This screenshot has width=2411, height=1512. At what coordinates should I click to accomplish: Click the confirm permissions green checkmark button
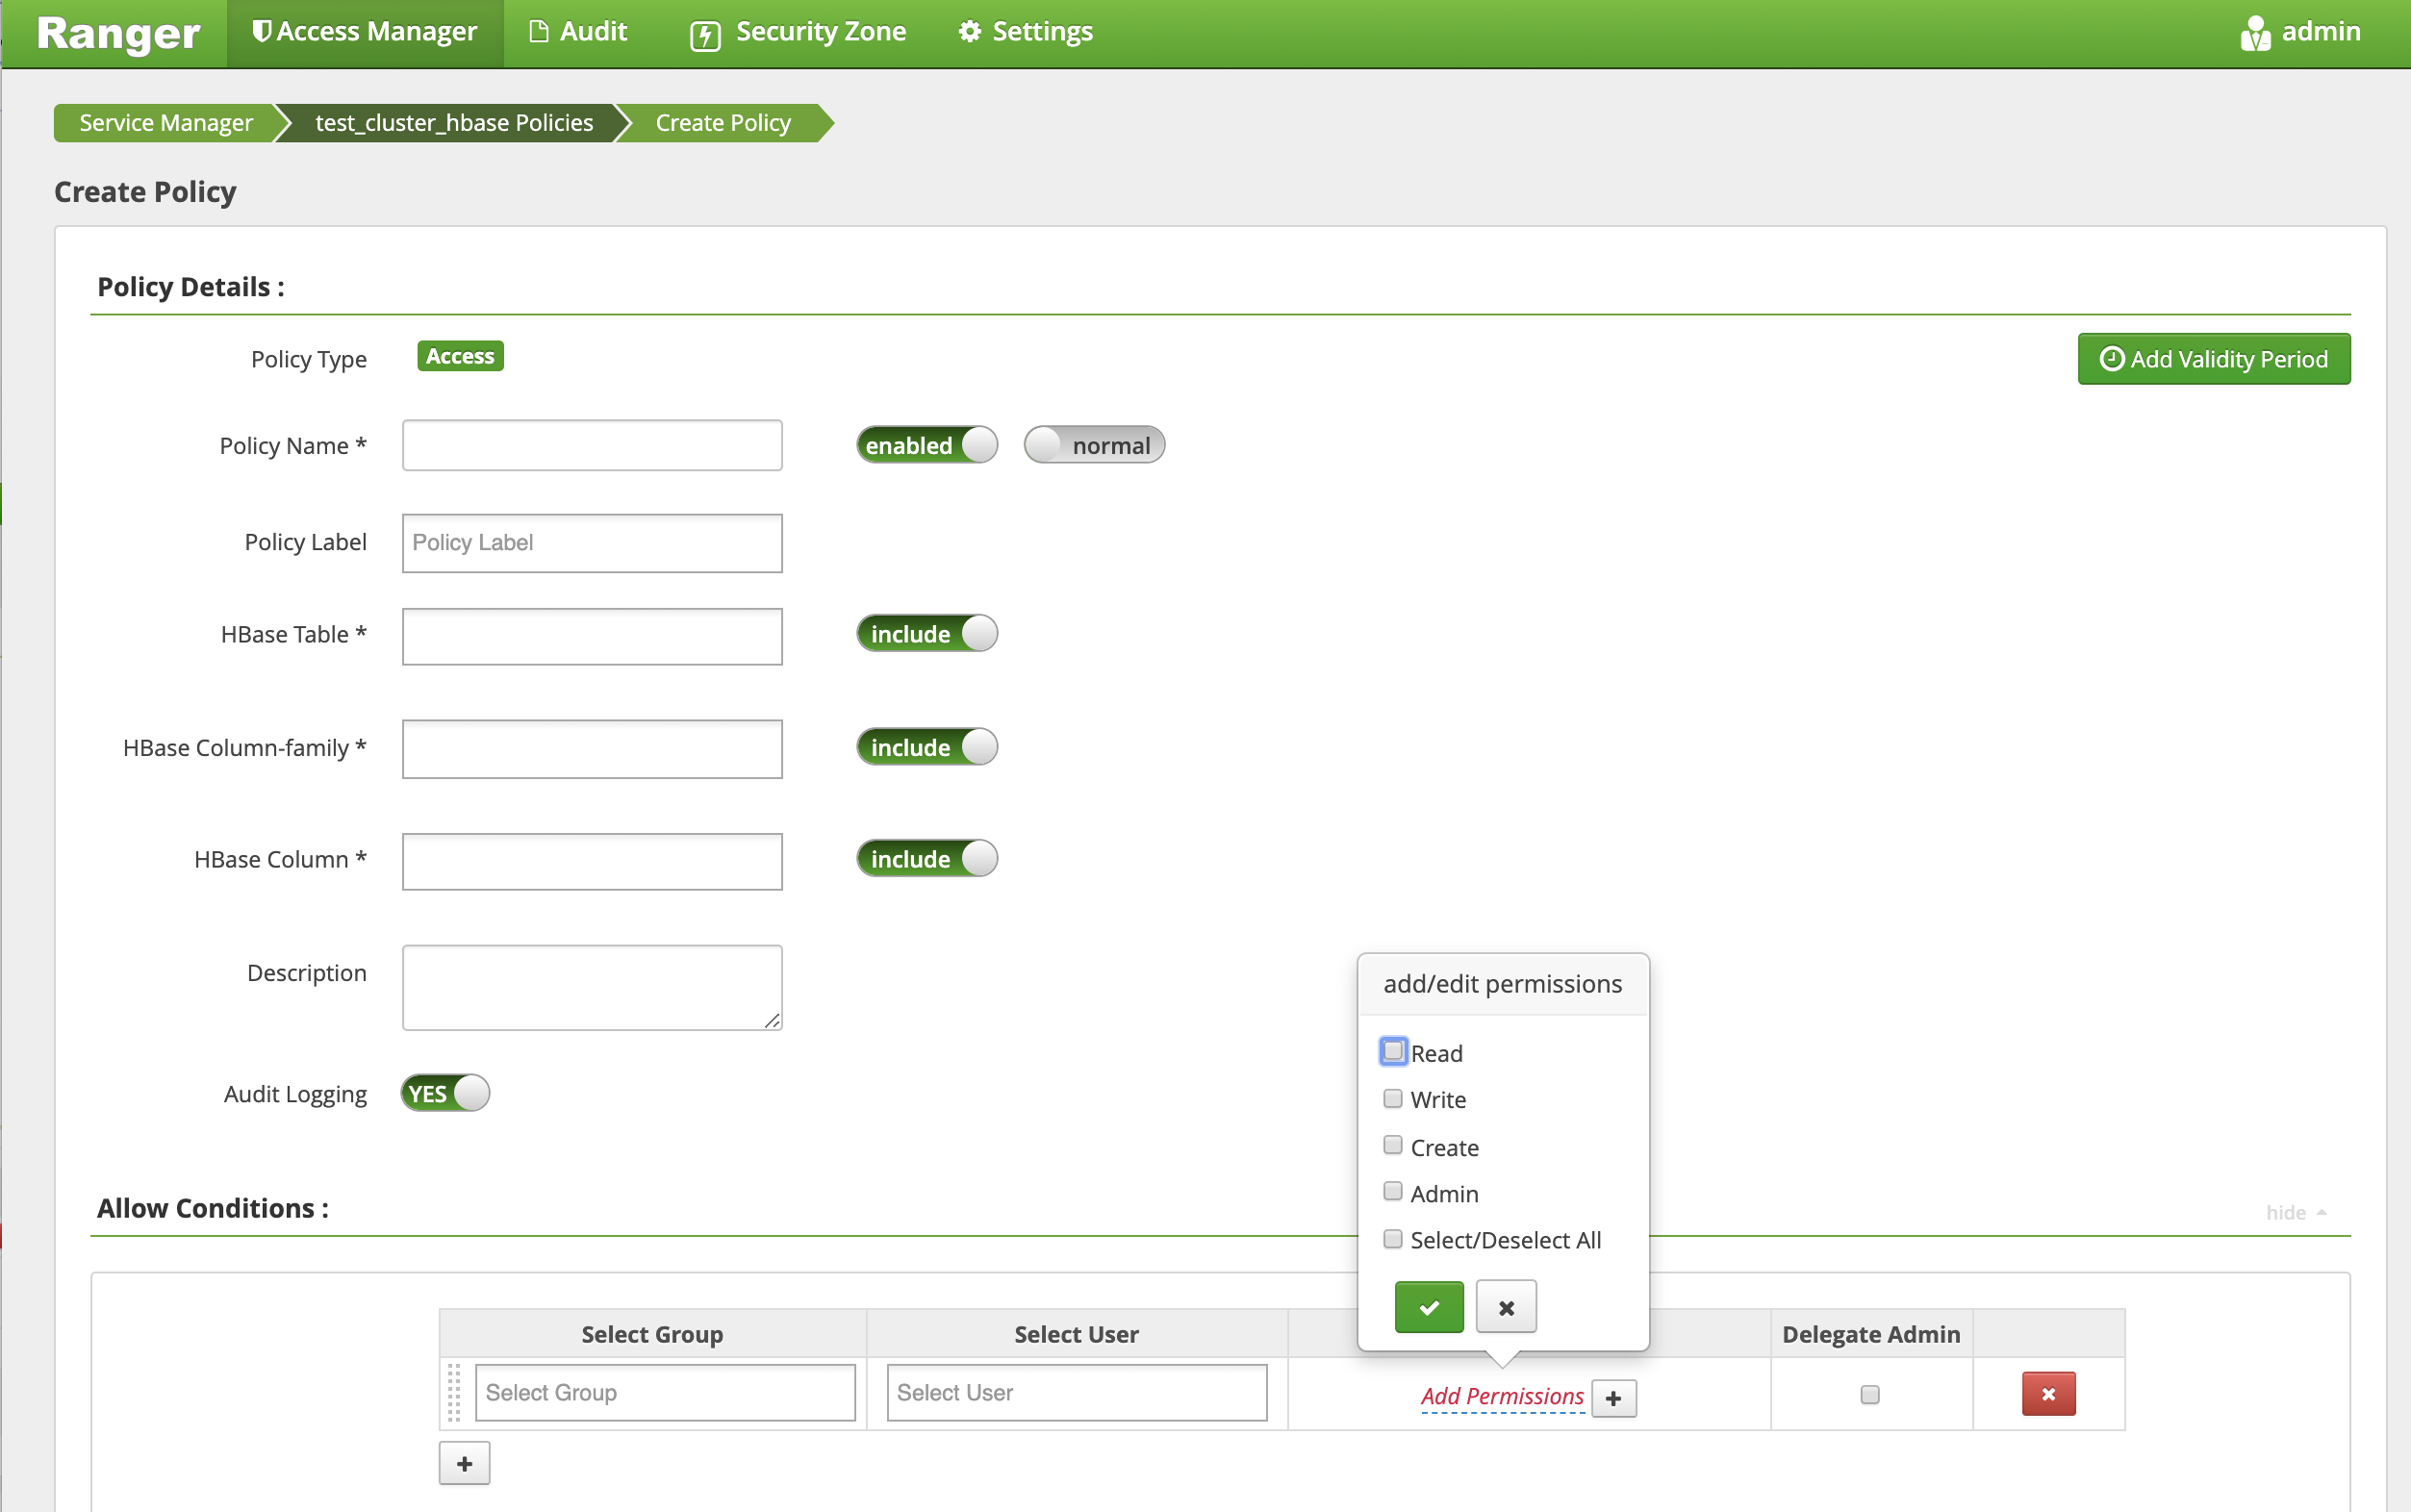pos(1429,1306)
